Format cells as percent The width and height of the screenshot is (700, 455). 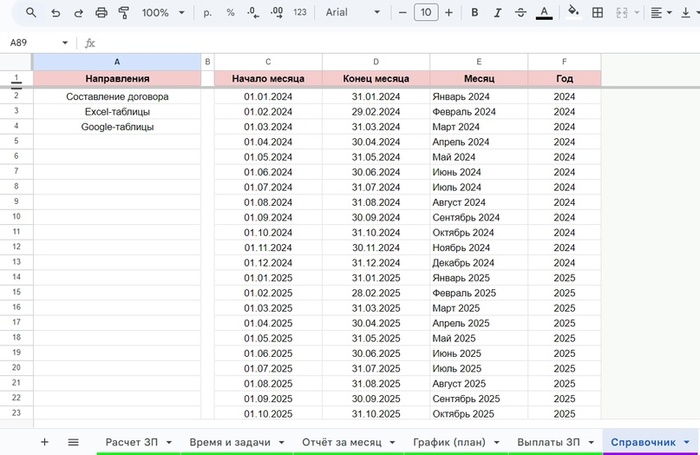click(230, 13)
